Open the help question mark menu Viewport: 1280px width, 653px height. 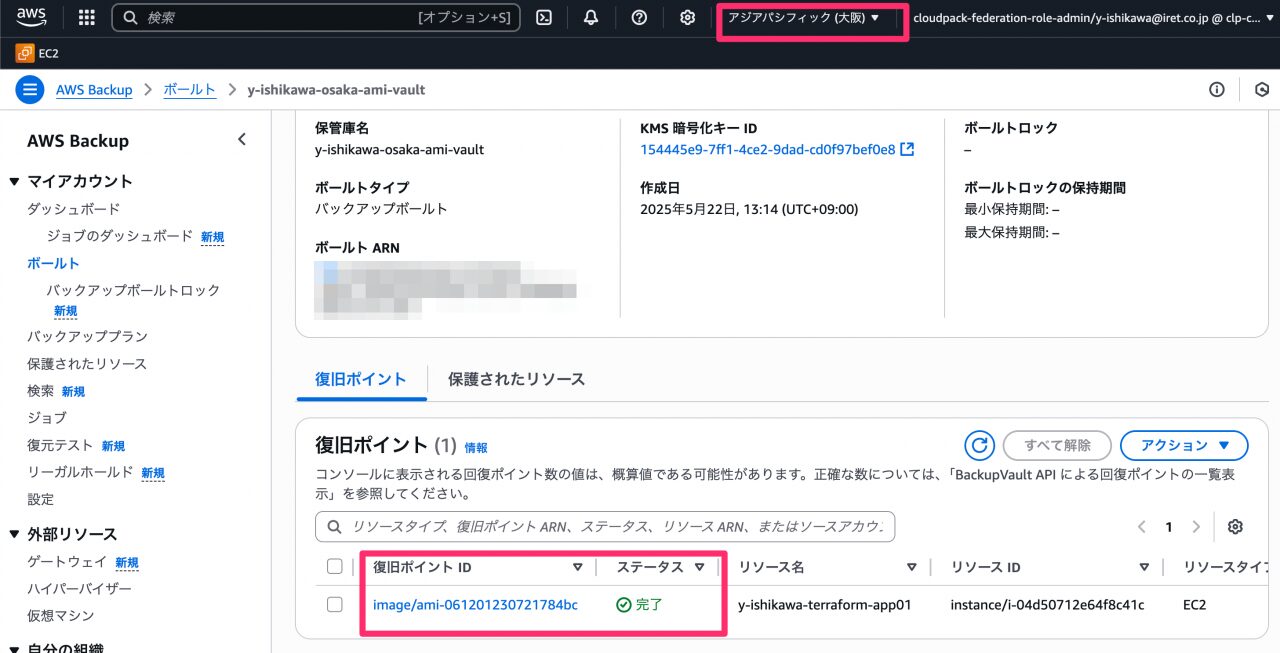pyautogui.click(x=640, y=17)
